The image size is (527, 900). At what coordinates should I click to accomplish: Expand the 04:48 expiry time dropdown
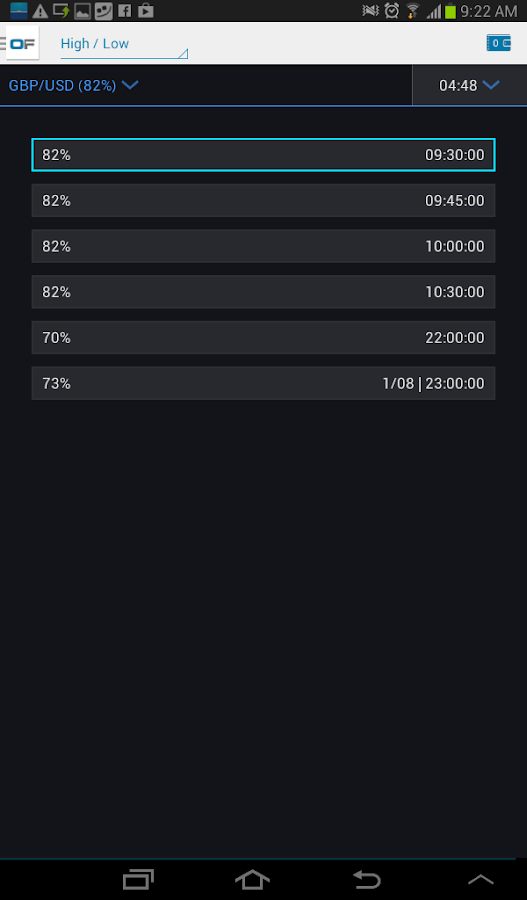(x=469, y=86)
